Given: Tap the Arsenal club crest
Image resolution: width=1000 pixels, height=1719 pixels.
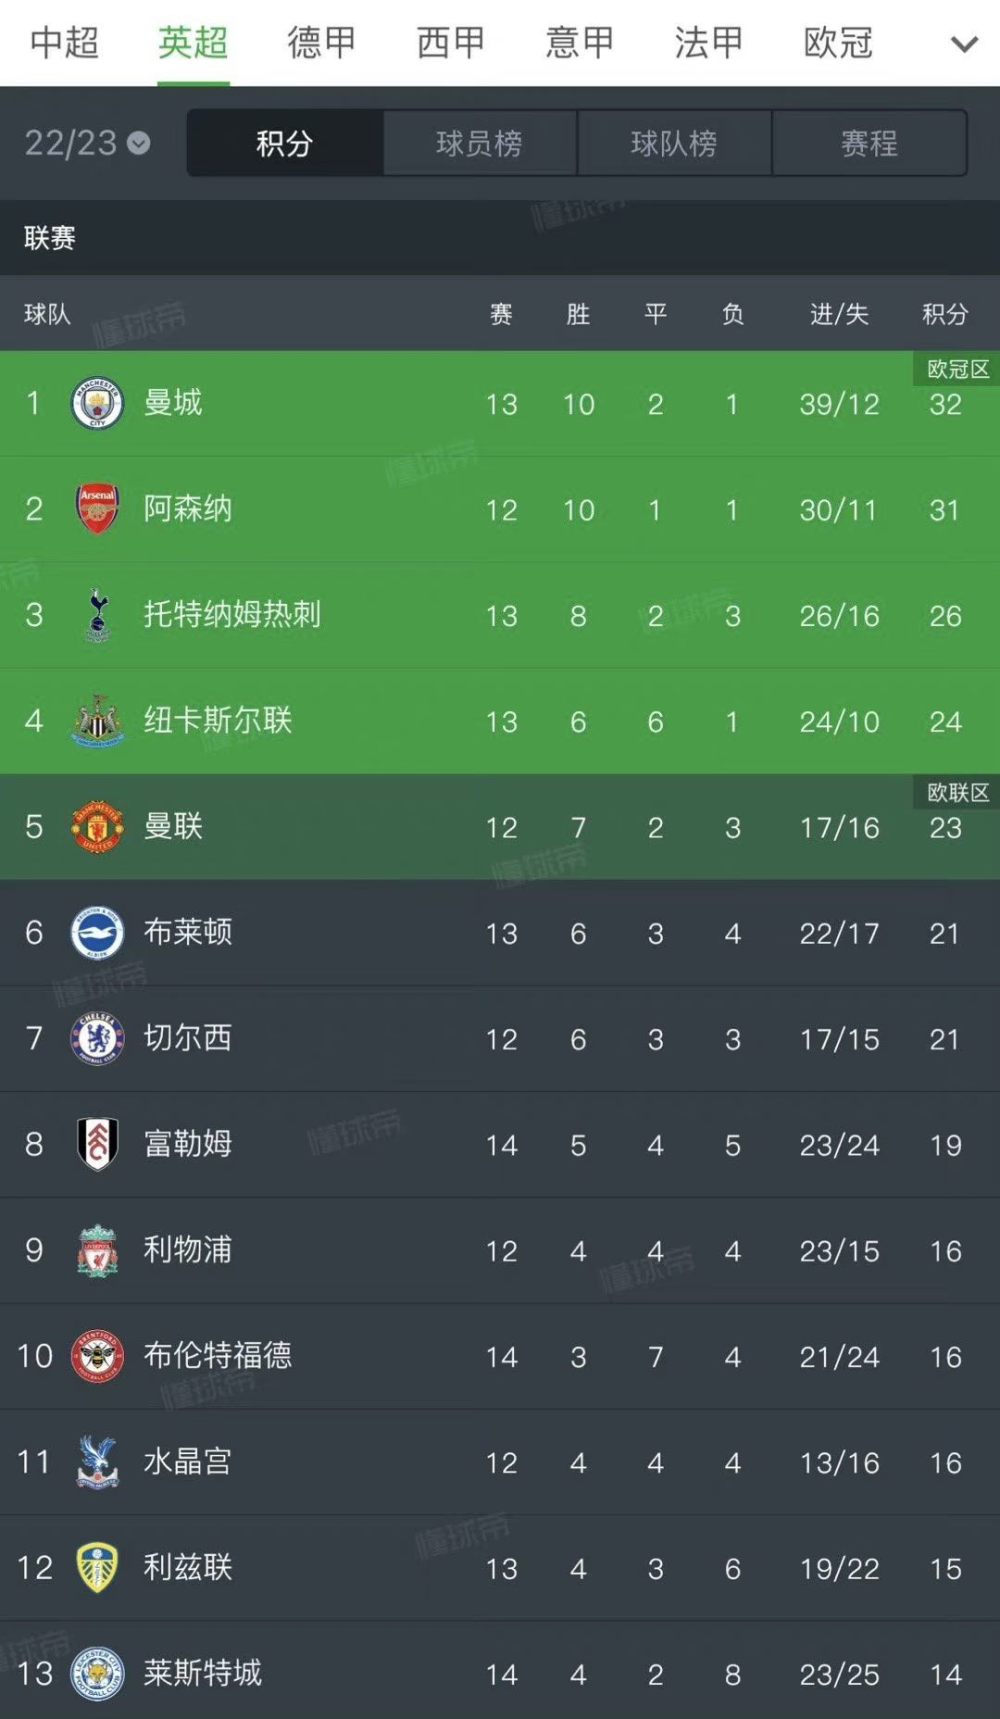Looking at the screenshot, I should pos(97,509).
